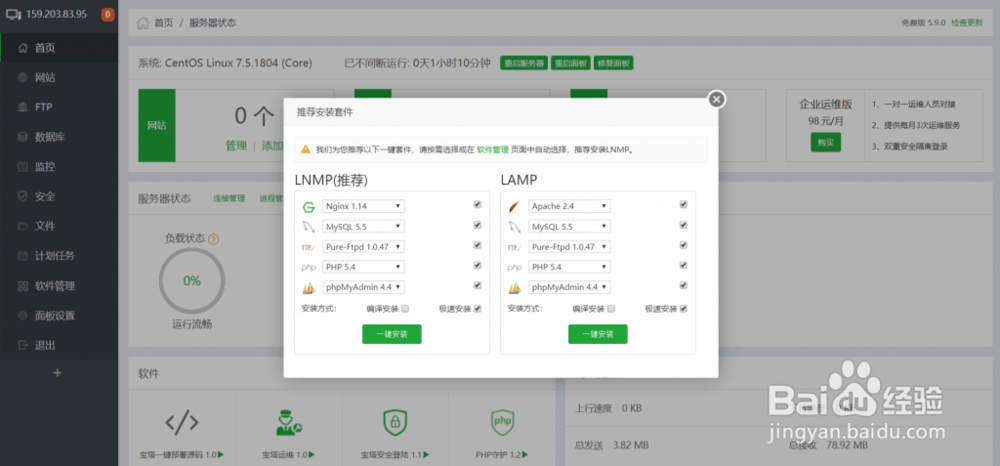Click the php icon in LNMP list
Image resolution: width=1000 pixels, height=466 pixels.
[x=309, y=268]
